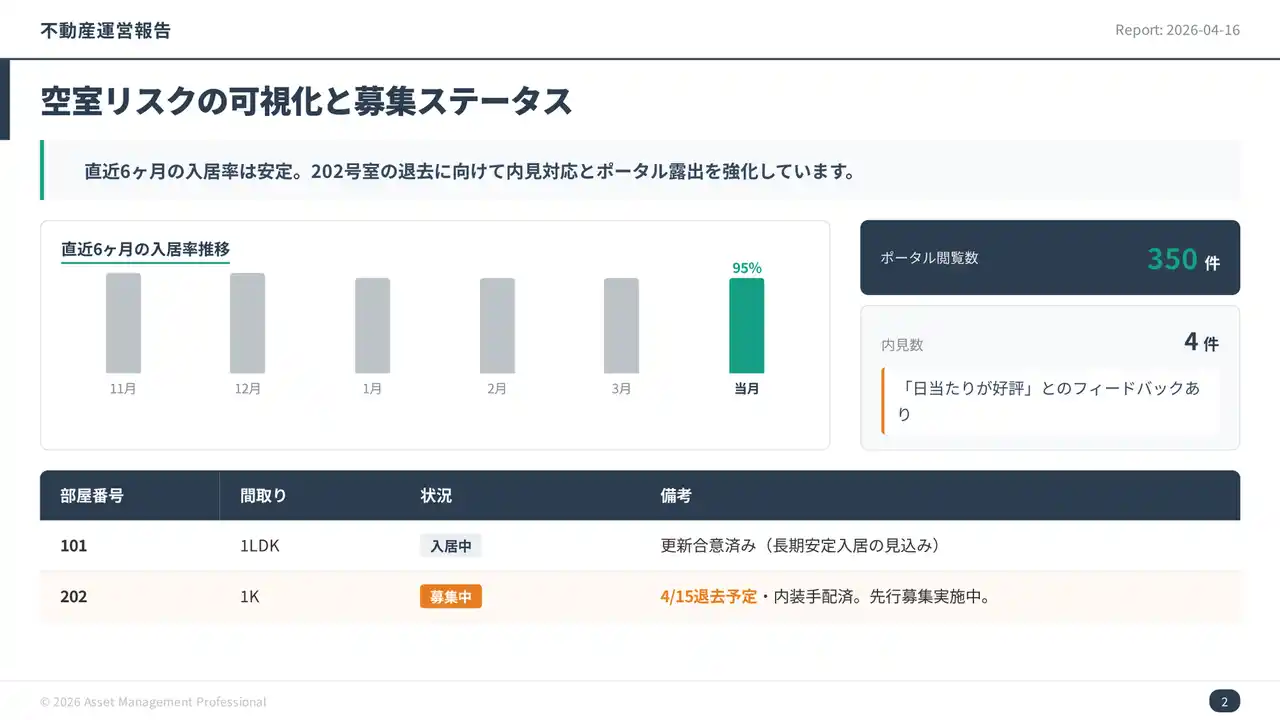Click the orange 募集中 status badge
The width and height of the screenshot is (1280, 720).
pos(450,597)
